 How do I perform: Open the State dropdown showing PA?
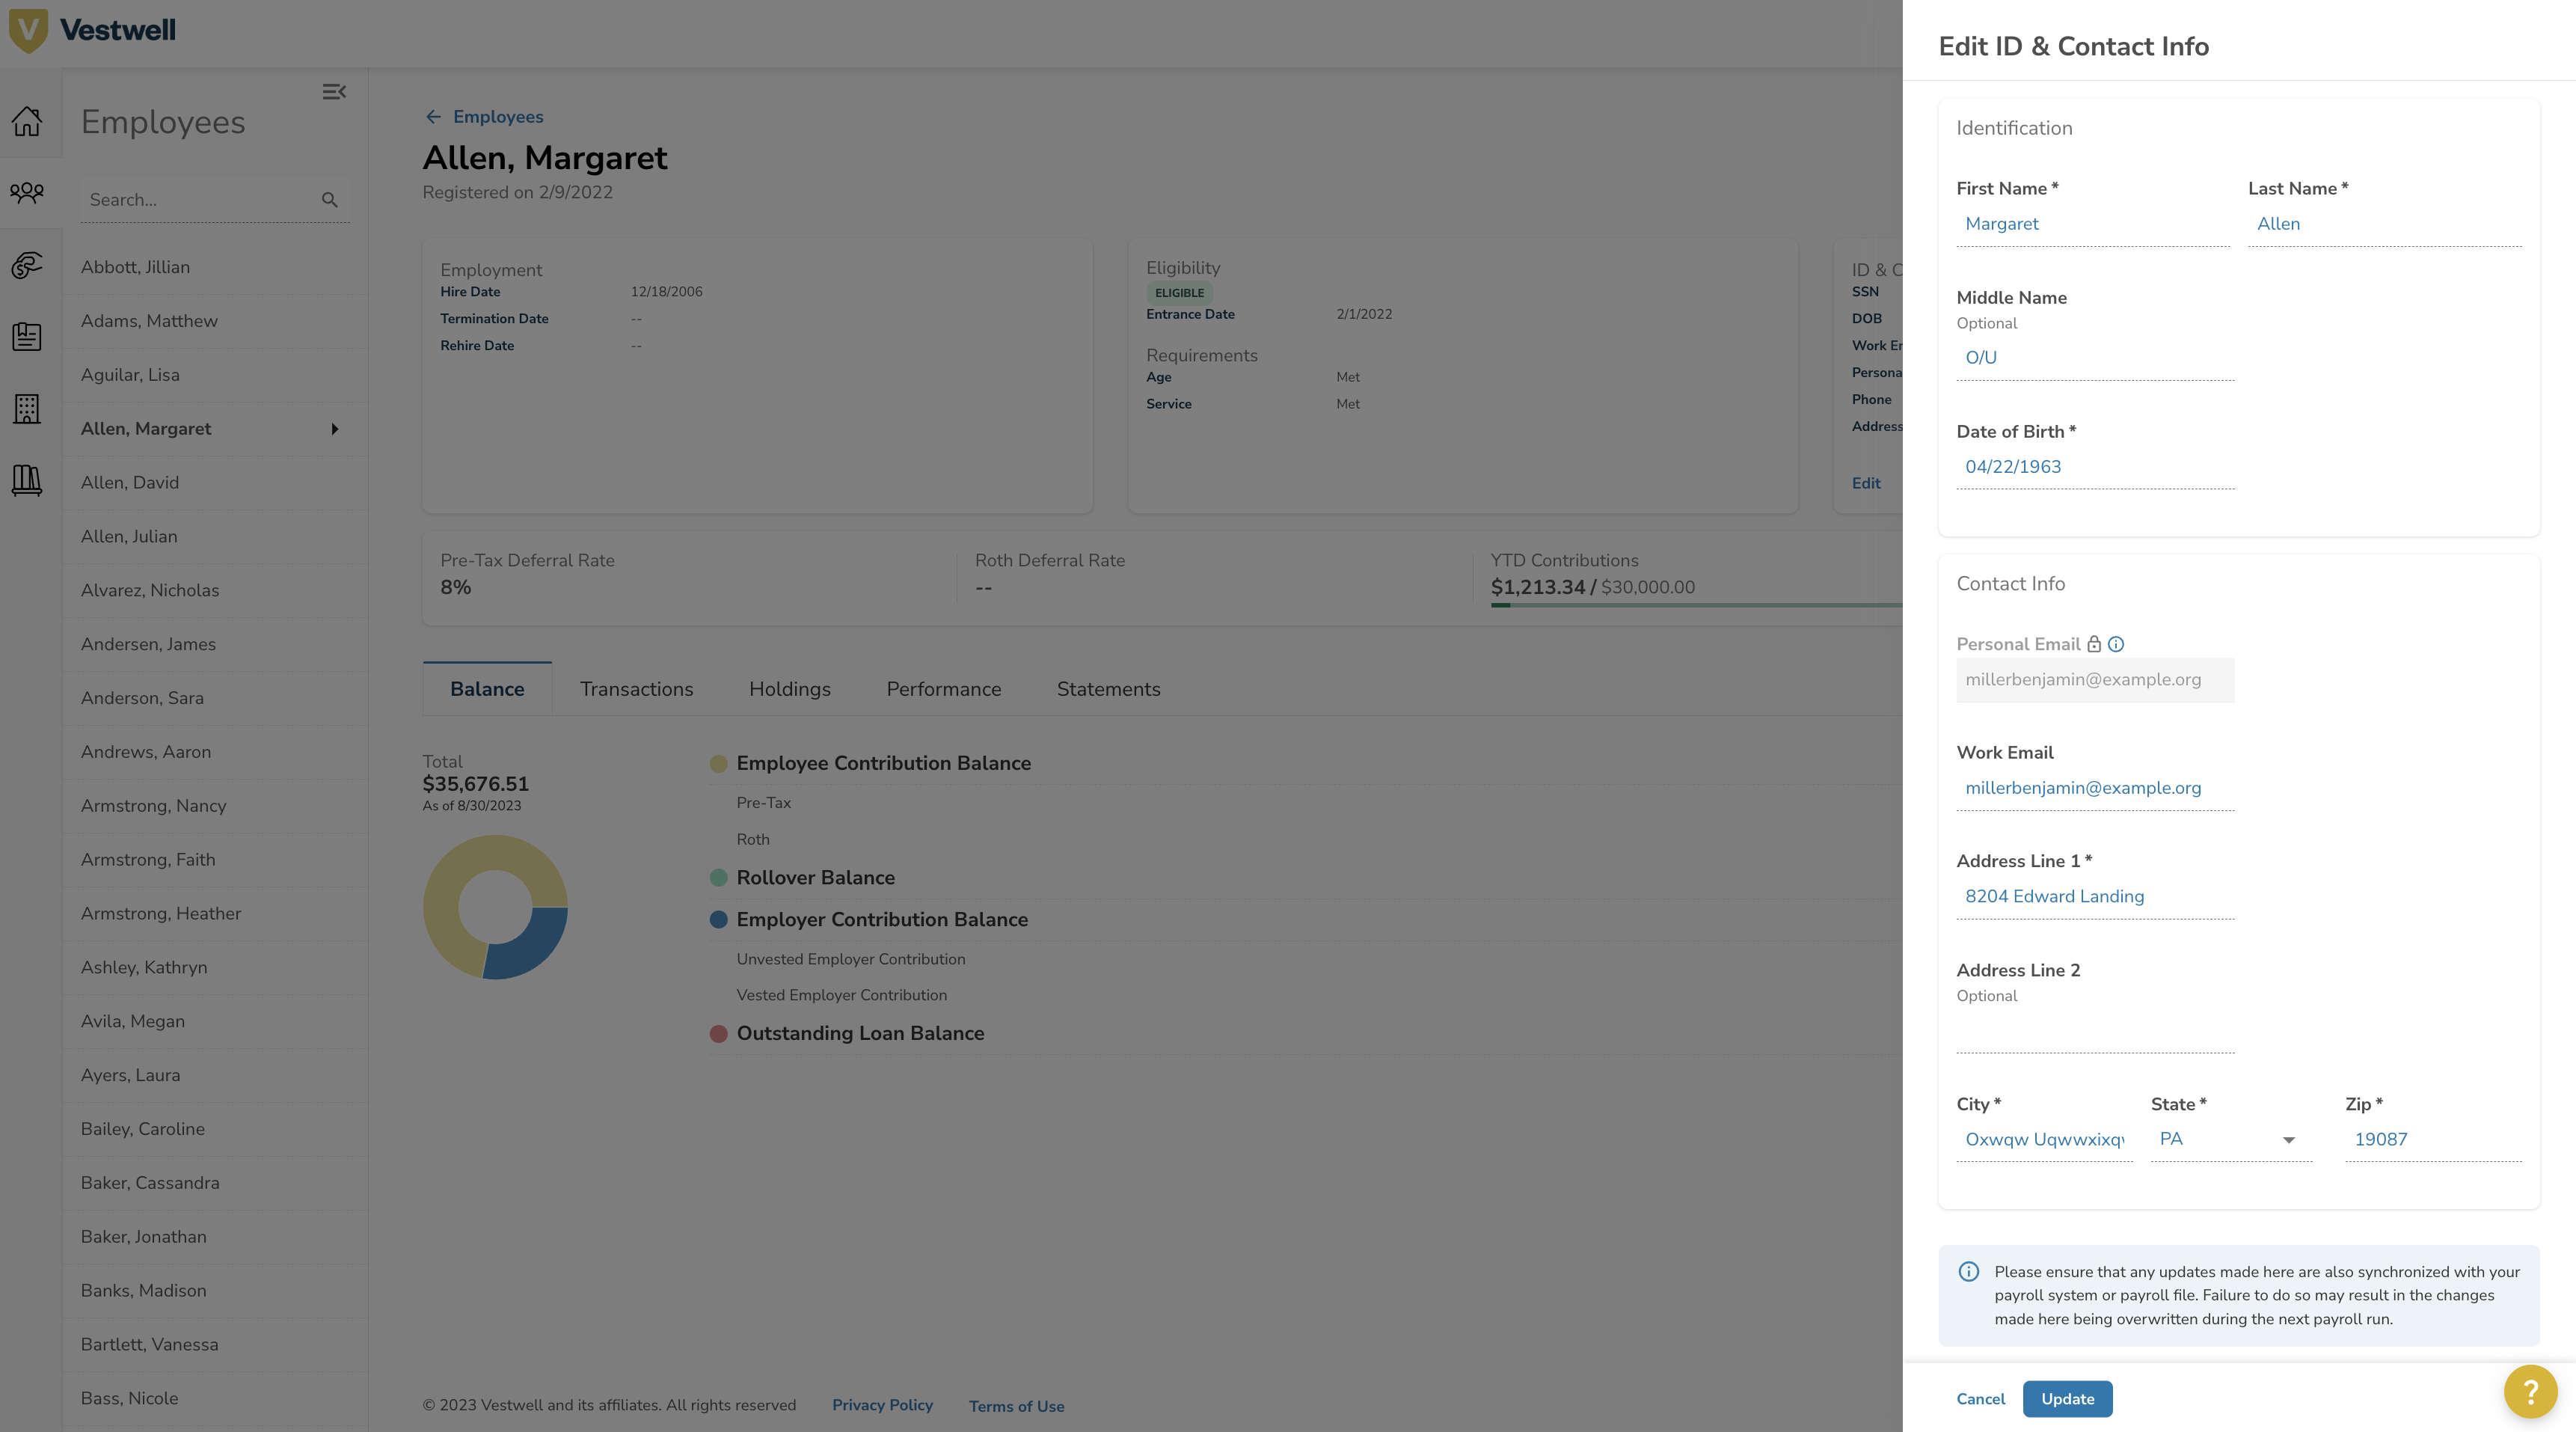pyautogui.click(x=2230, y=1139)
